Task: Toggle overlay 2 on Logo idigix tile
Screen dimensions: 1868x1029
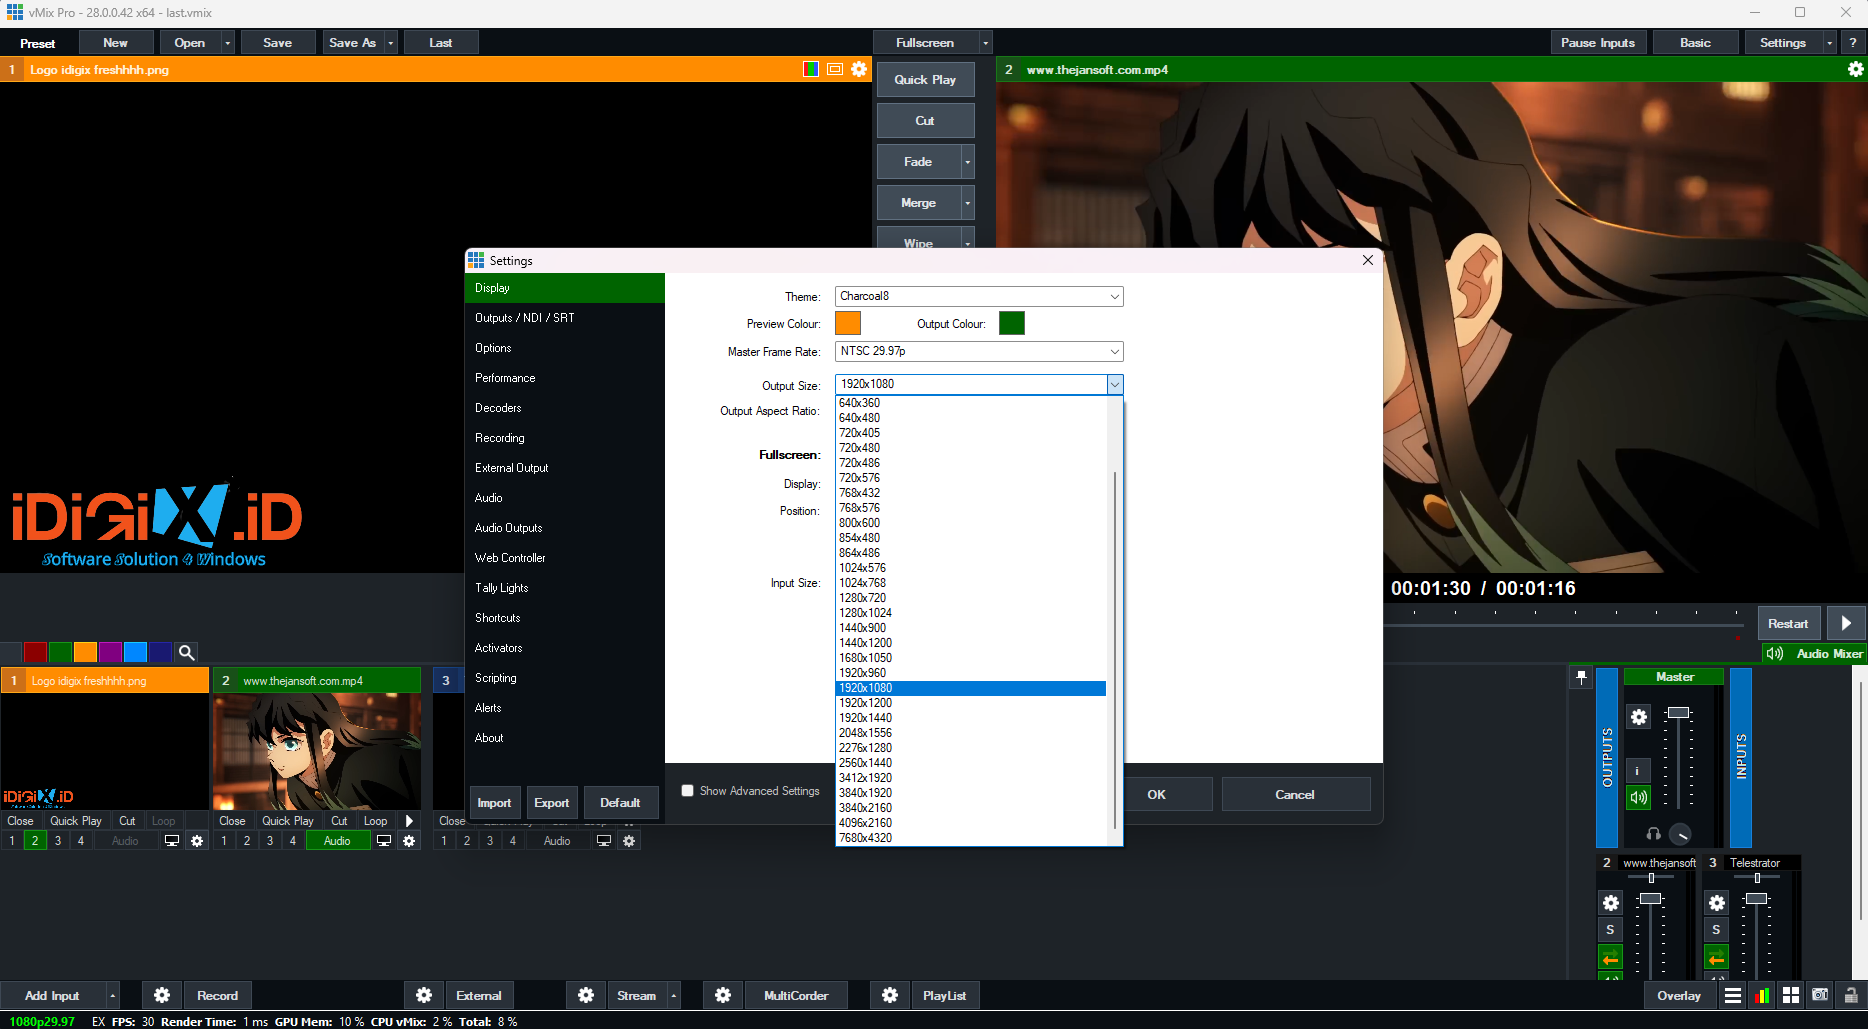Action: point(35,841)
